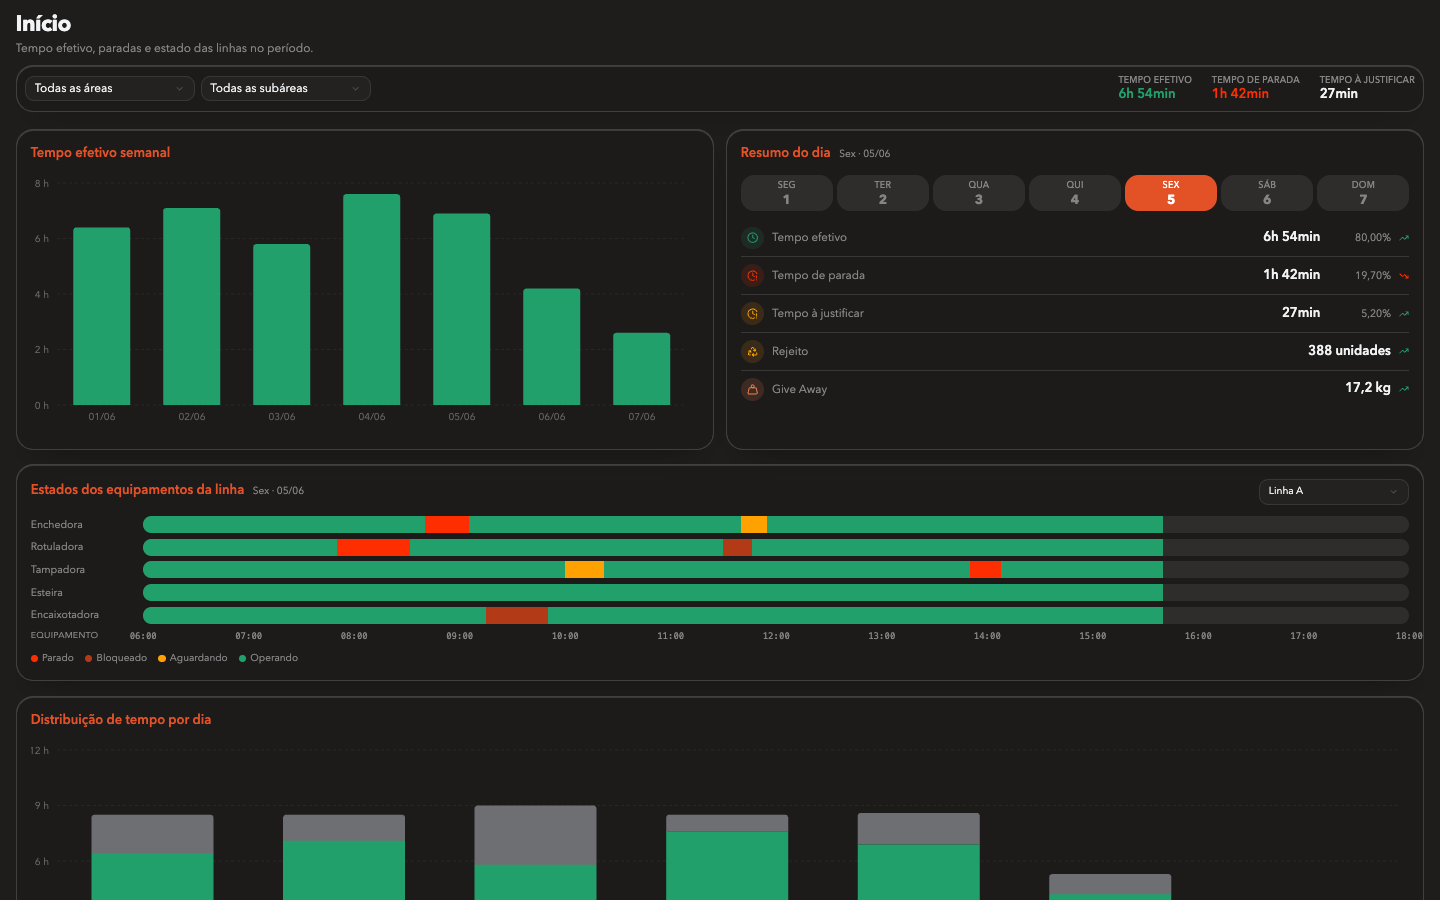
Task: Click the 05/06 bar in weekly chart
Action: [x=462, y=309]
